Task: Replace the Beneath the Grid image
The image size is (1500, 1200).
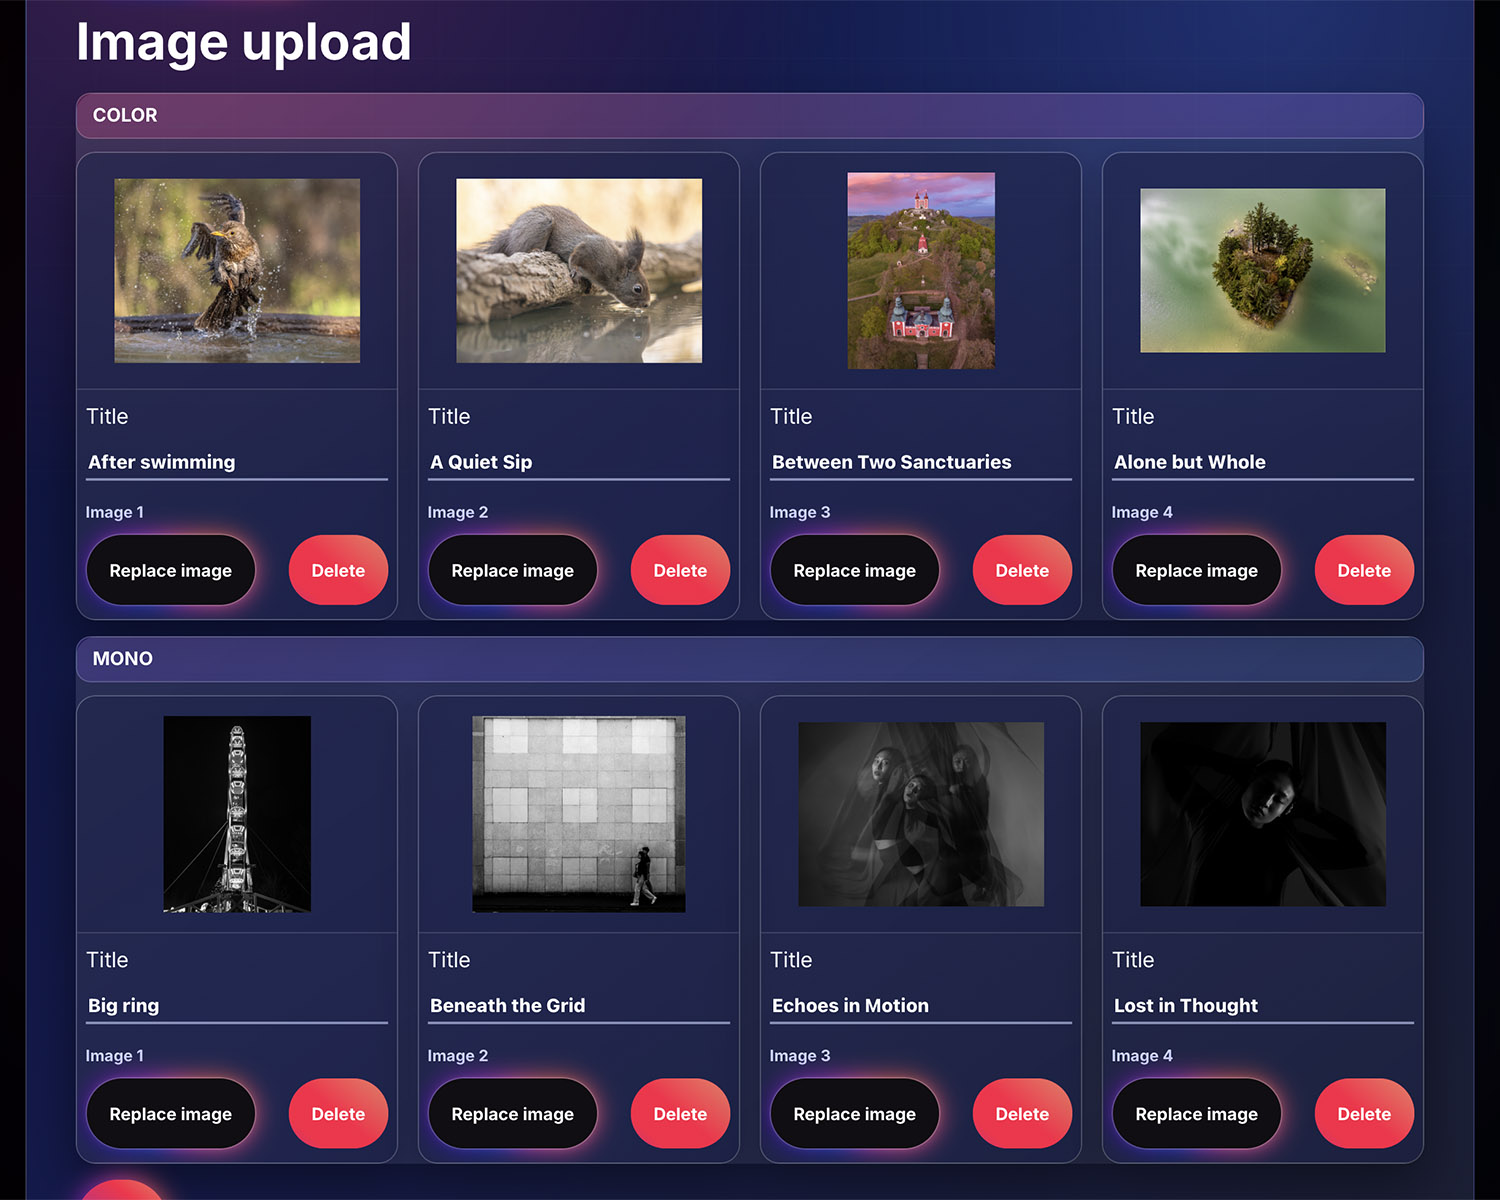Action: coord(512,1114)
